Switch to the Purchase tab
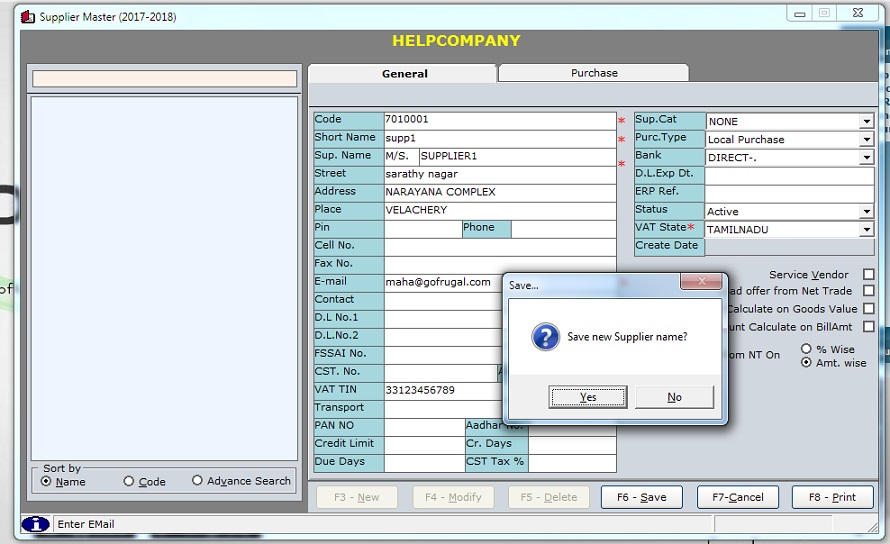This screenshot has height=544, width=890. pyautogui.click(x=594, y=73)
